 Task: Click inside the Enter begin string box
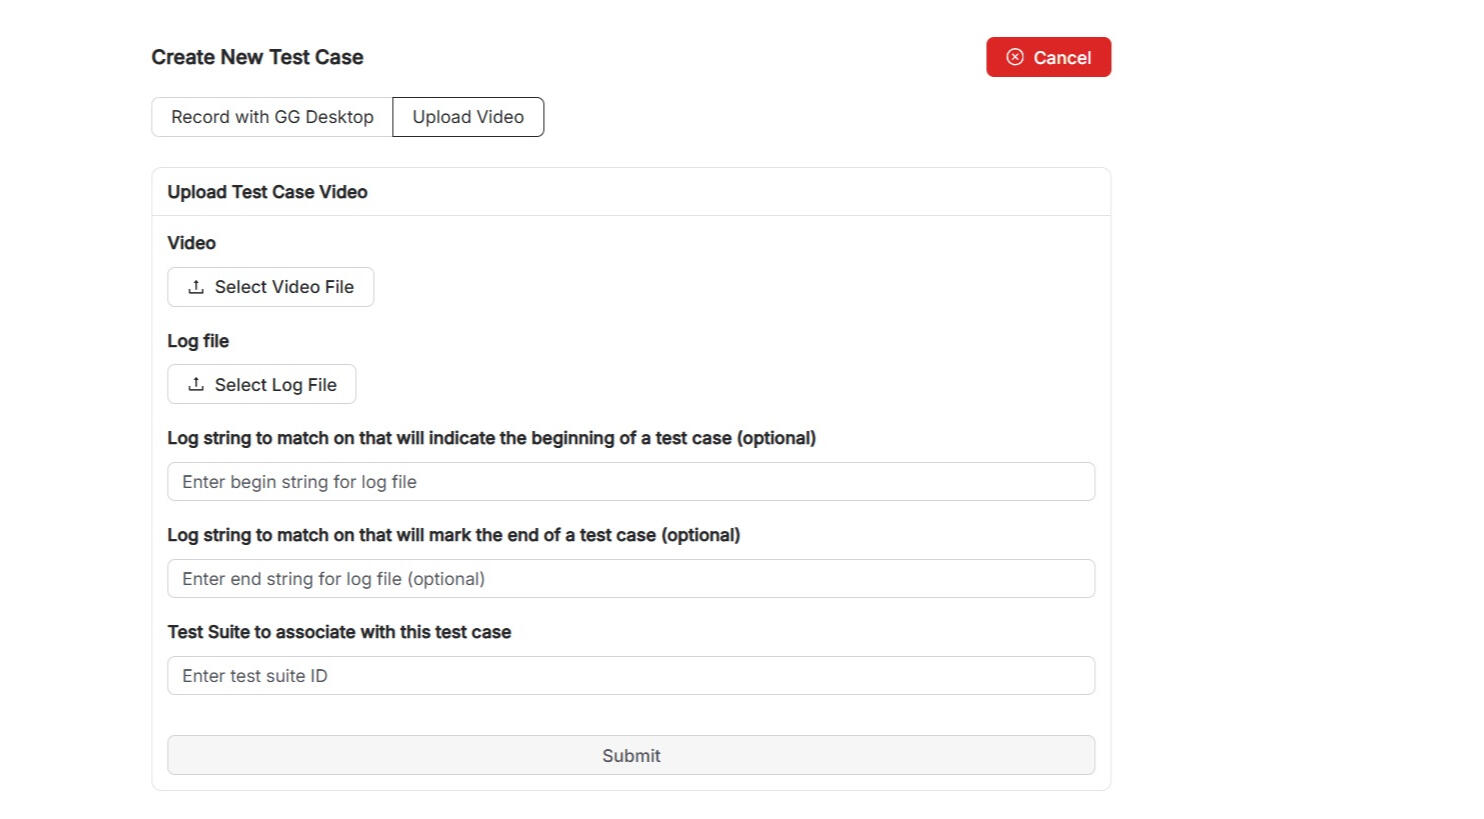(630, 481)
